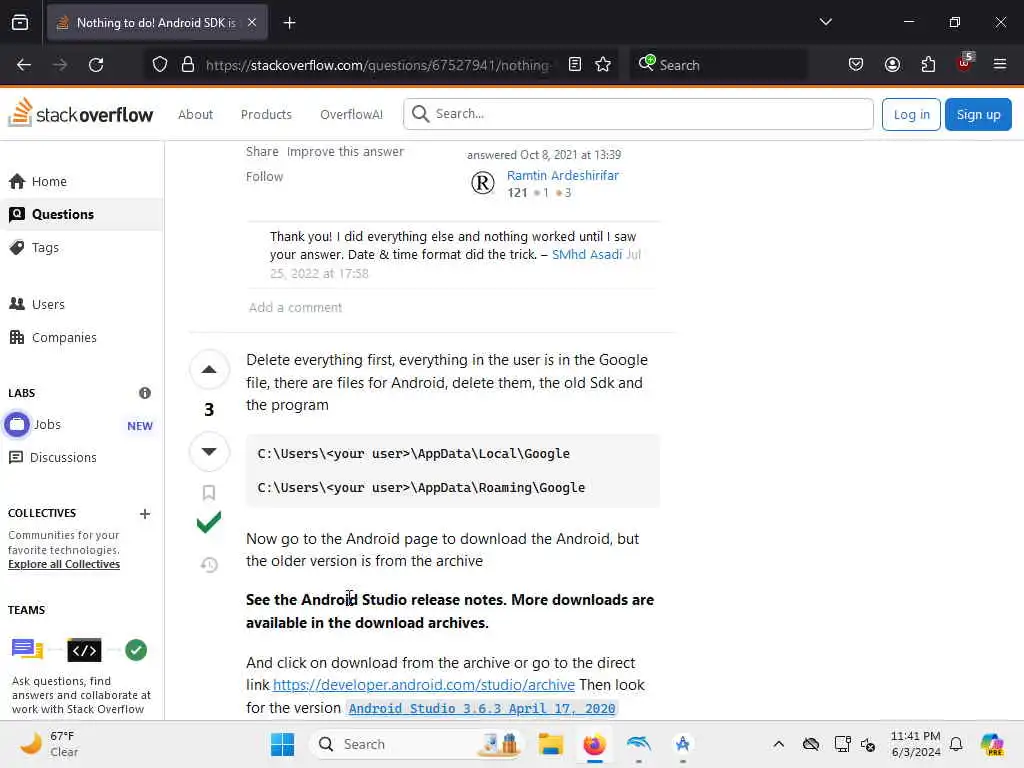
Task: Click Explore all Collectives link
Action: pyautogui.click(x=64, y=564)
